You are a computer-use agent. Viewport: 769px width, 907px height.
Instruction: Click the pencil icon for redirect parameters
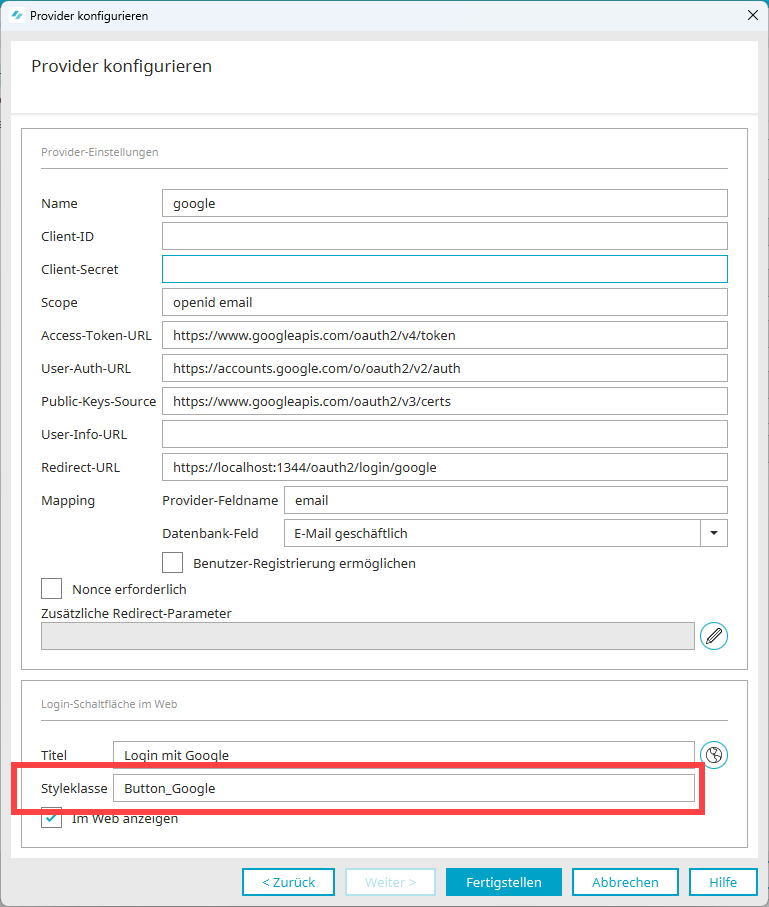click(x=713, y=636)
